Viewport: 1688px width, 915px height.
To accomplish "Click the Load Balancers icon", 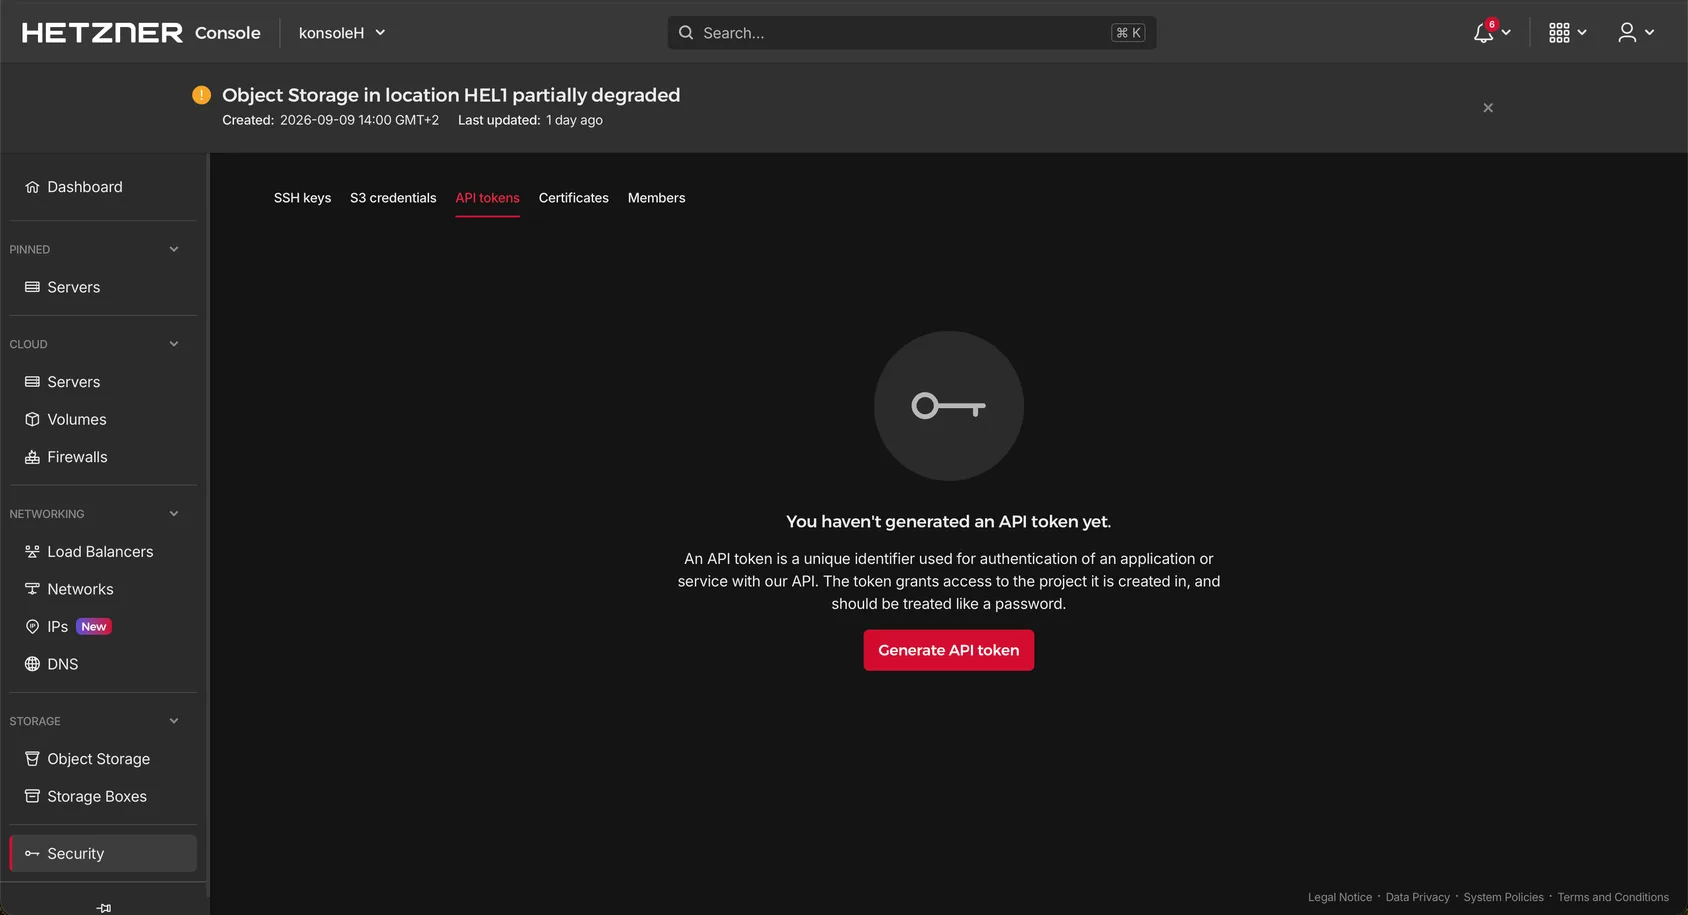I will click(x=32, y=552).
